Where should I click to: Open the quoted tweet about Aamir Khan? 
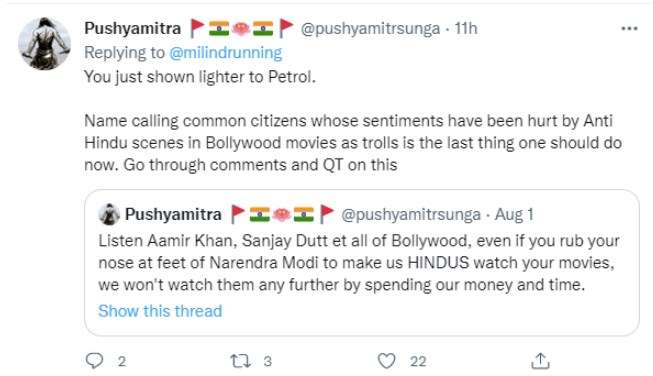click(x=361, y=262)
